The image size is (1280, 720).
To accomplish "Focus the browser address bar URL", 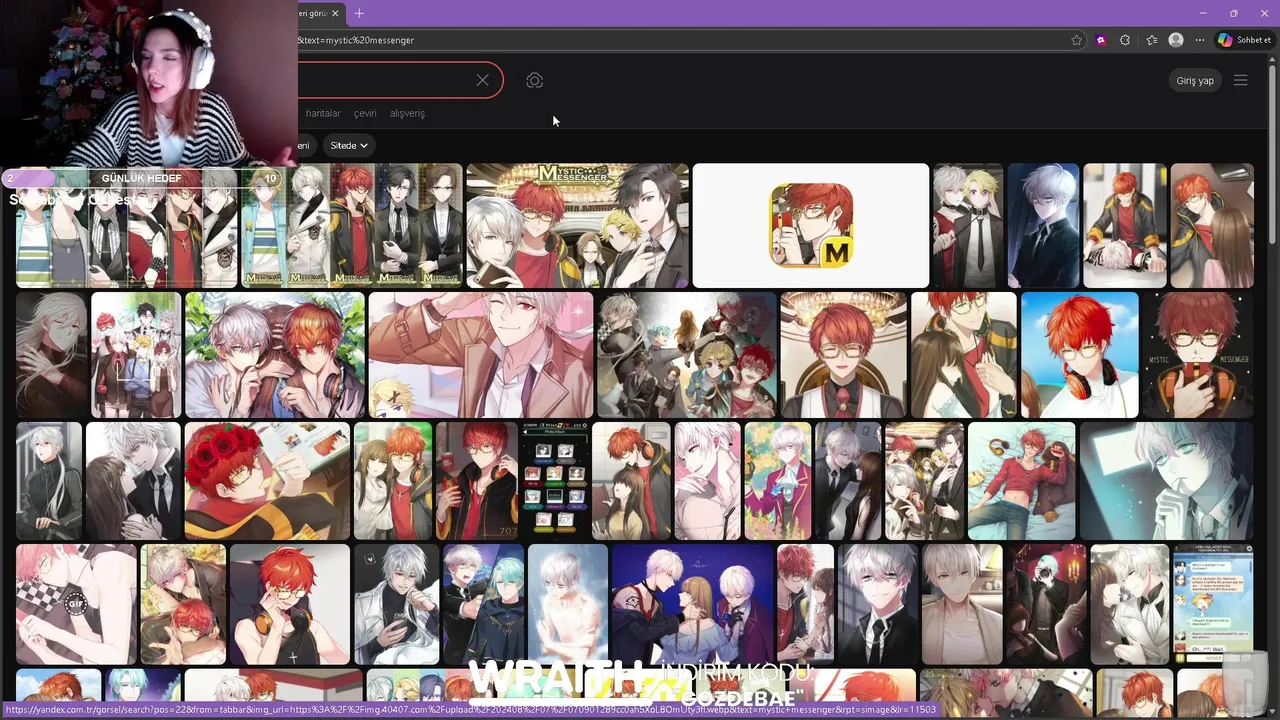I will point(680,40).
